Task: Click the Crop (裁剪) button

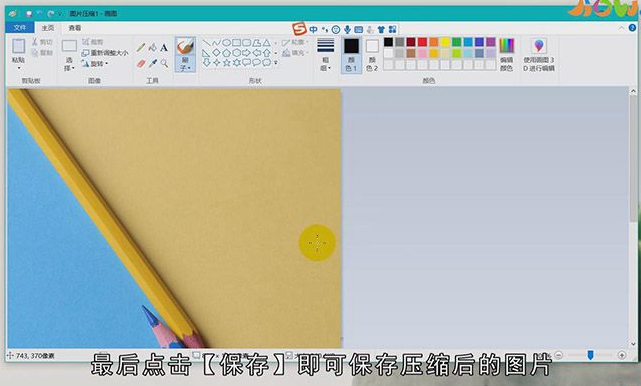Action: 93,42
